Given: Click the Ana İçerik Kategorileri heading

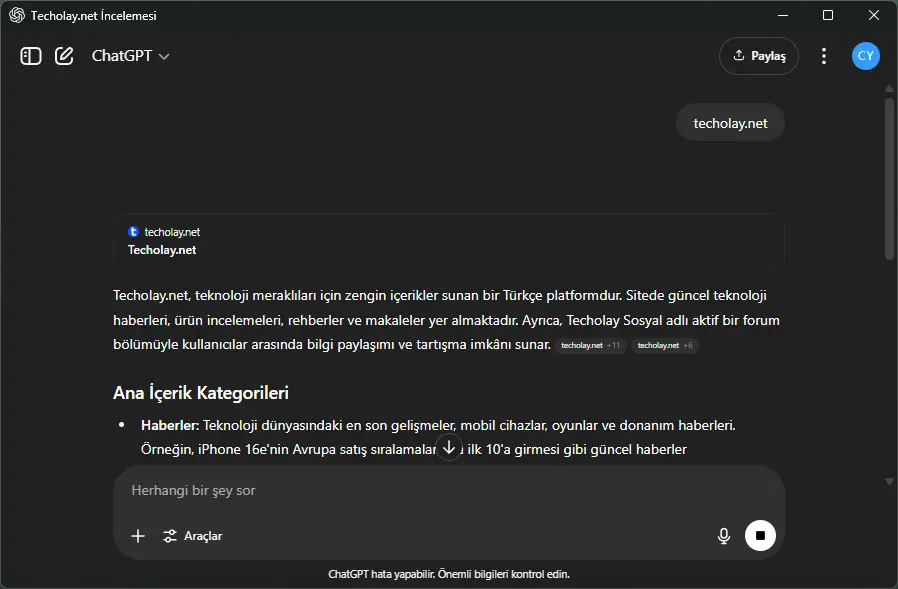Looking at the screenshot, I should (201, 393).
